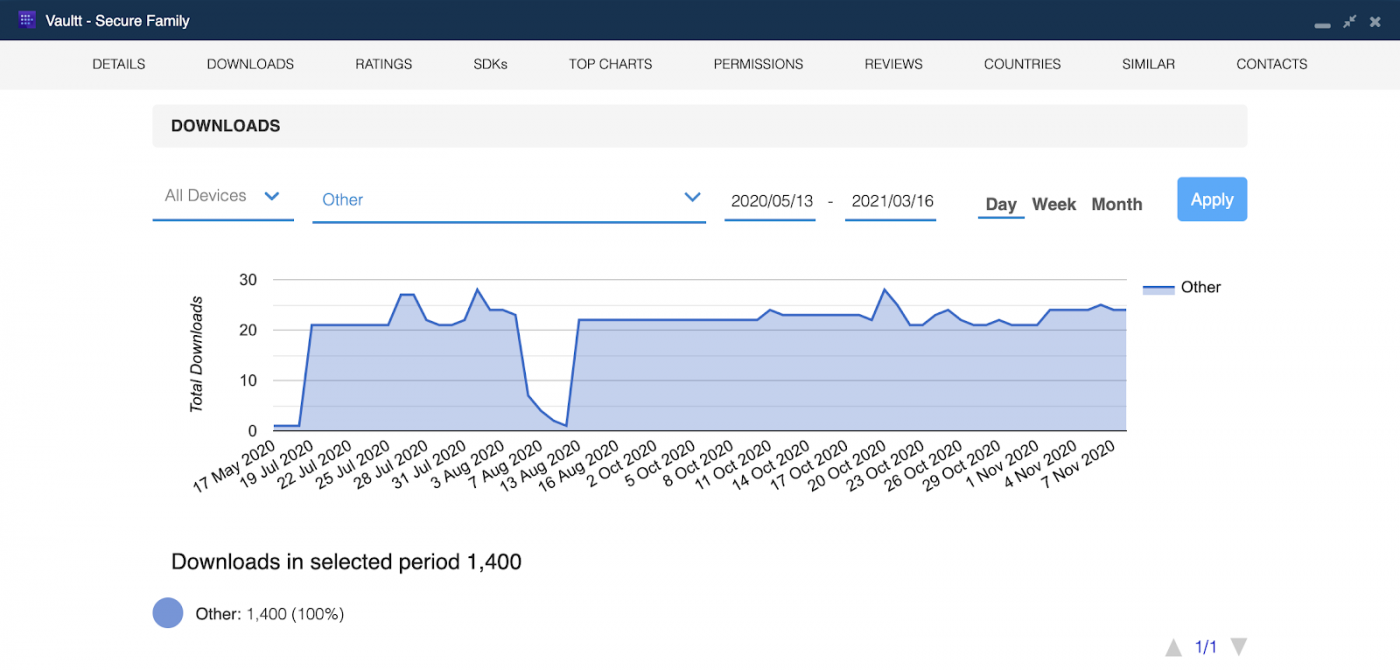Click the Total Downloads axis label
The image size is (1400, 670).
(x=196, y=354)
